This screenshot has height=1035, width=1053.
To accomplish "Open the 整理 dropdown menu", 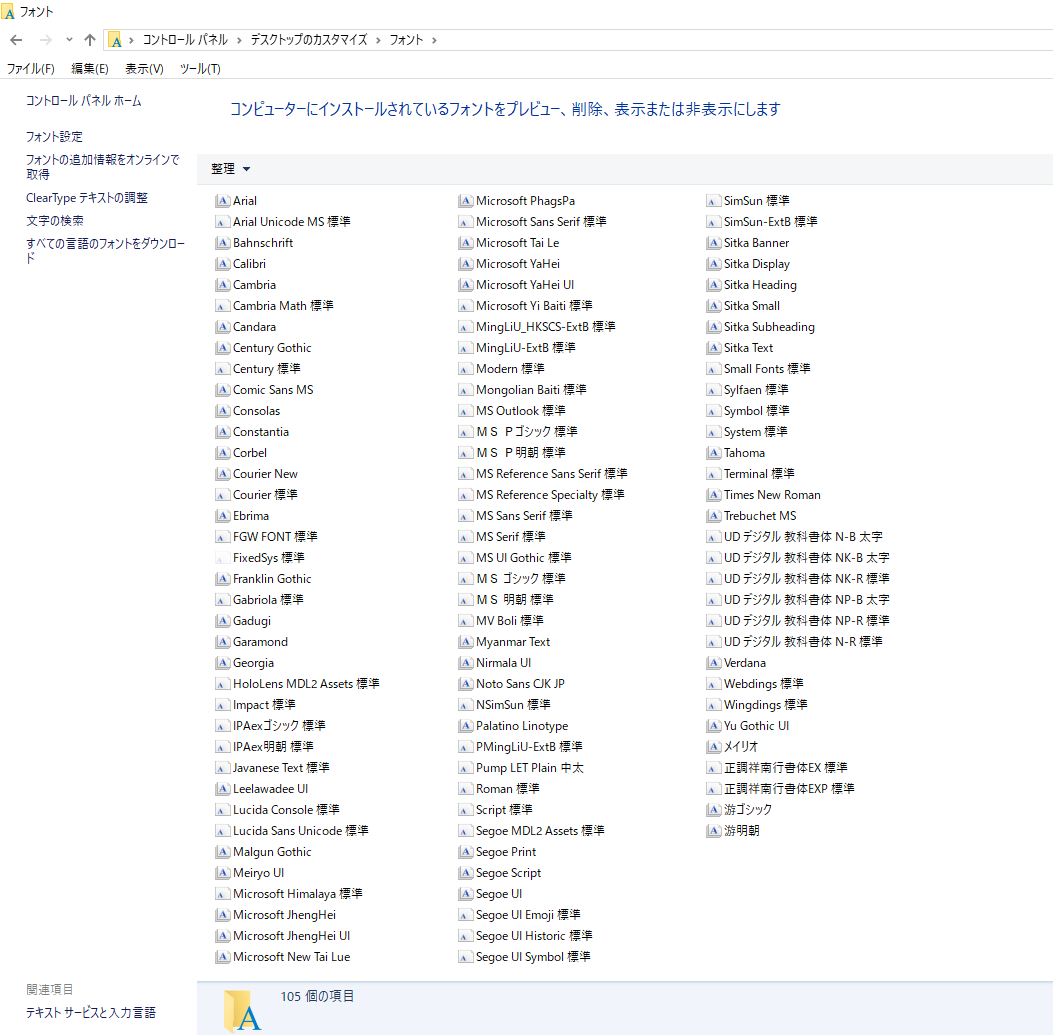I will pyautogui.click(x=230, y=169).
